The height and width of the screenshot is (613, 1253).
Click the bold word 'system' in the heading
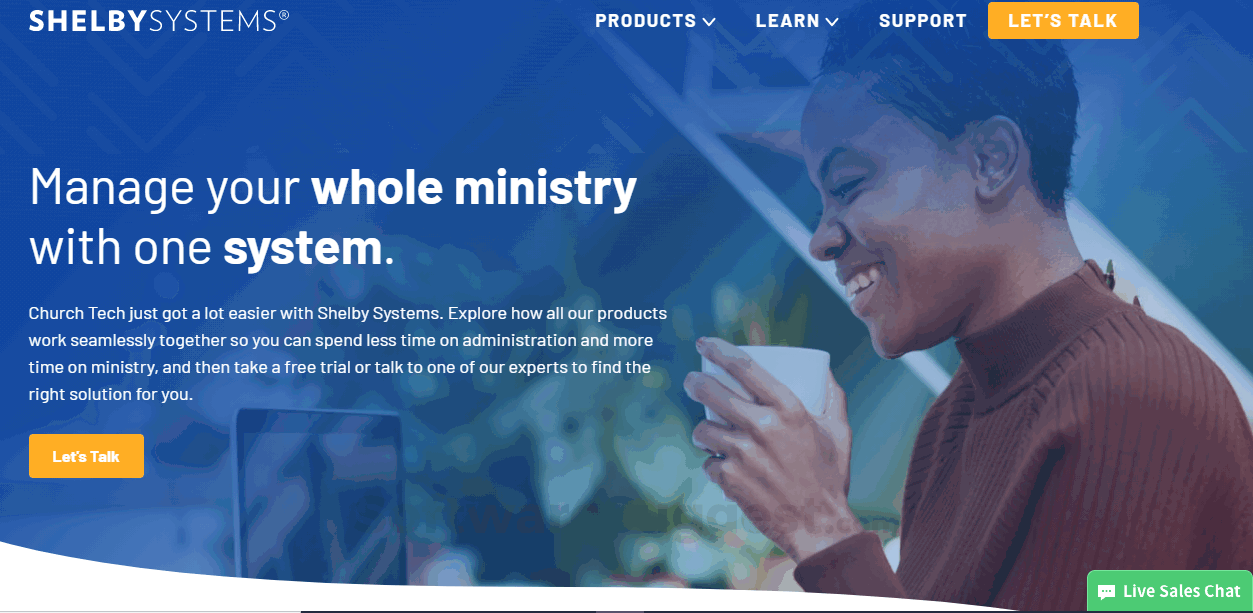click(x=302, y=247)
